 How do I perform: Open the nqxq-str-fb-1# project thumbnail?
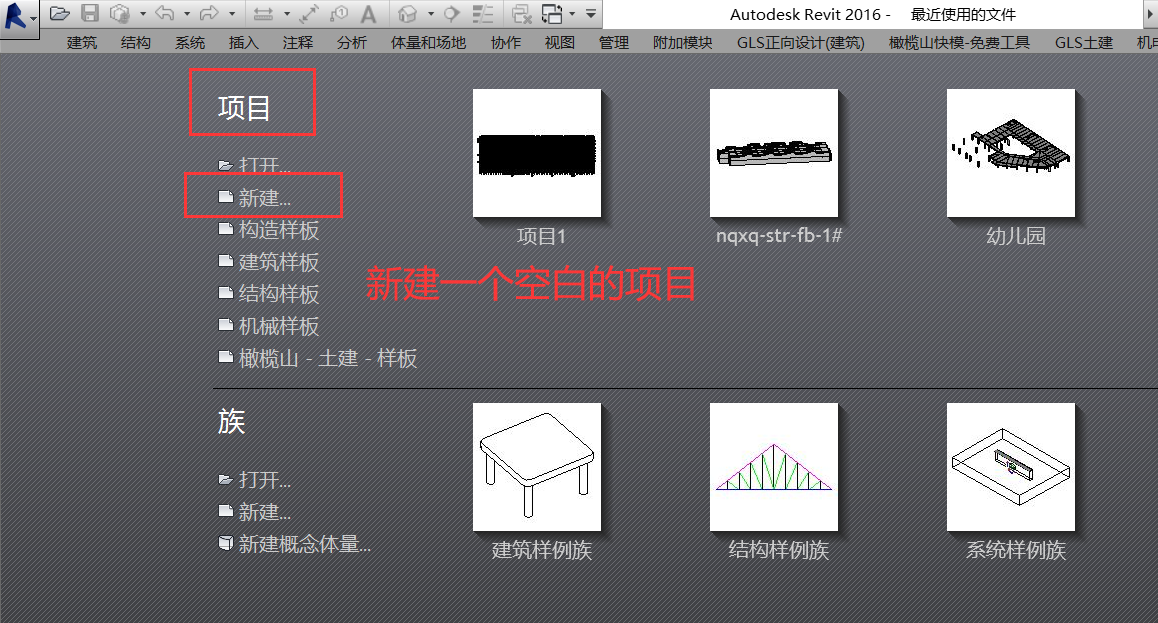774,154
